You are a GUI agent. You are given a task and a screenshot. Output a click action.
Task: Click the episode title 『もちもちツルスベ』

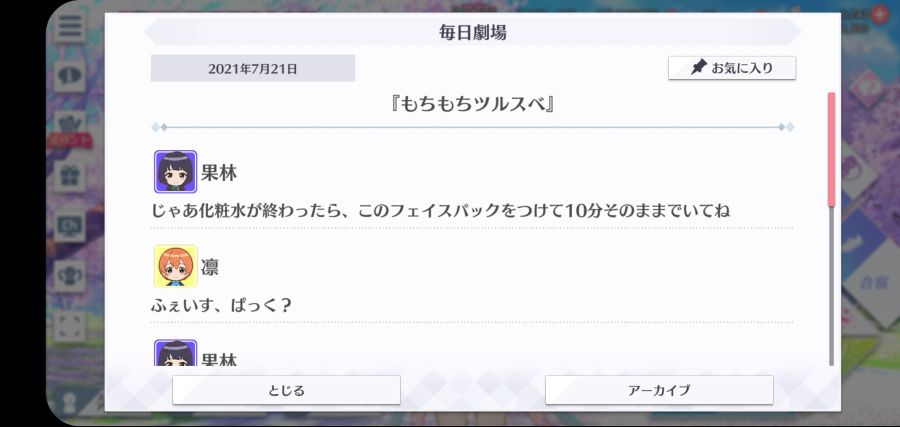472,104
